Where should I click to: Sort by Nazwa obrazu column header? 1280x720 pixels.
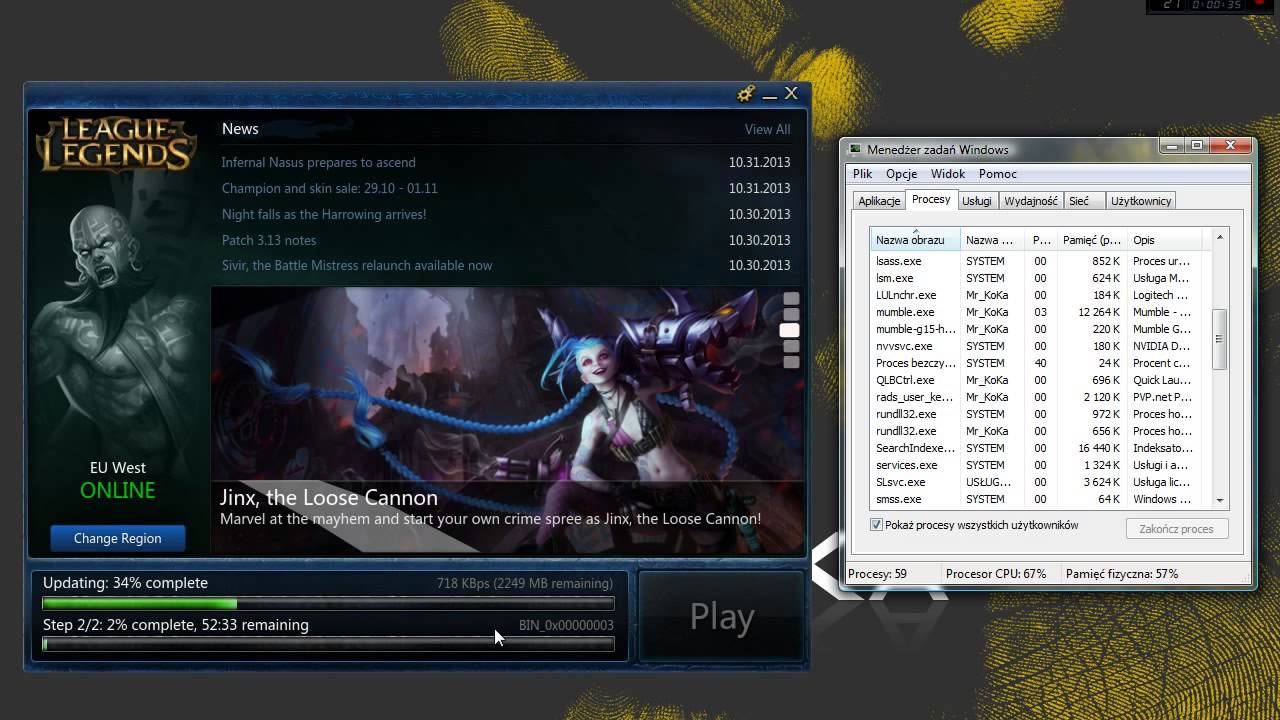(915, 240)
